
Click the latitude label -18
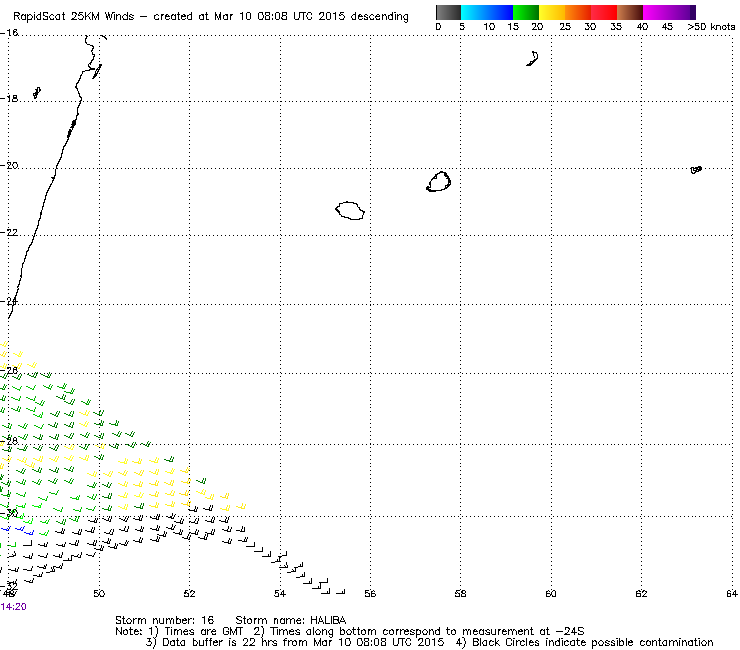point(9,99)
